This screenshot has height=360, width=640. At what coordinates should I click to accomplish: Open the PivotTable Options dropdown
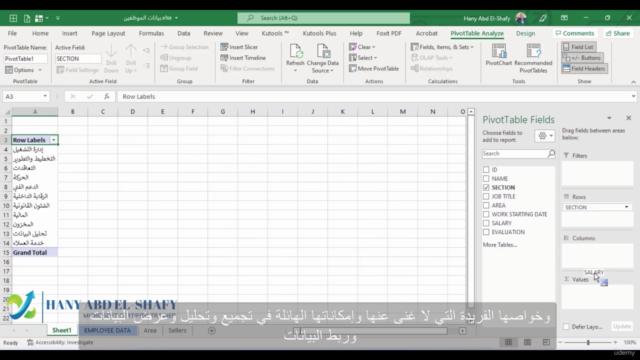[40, 70]
